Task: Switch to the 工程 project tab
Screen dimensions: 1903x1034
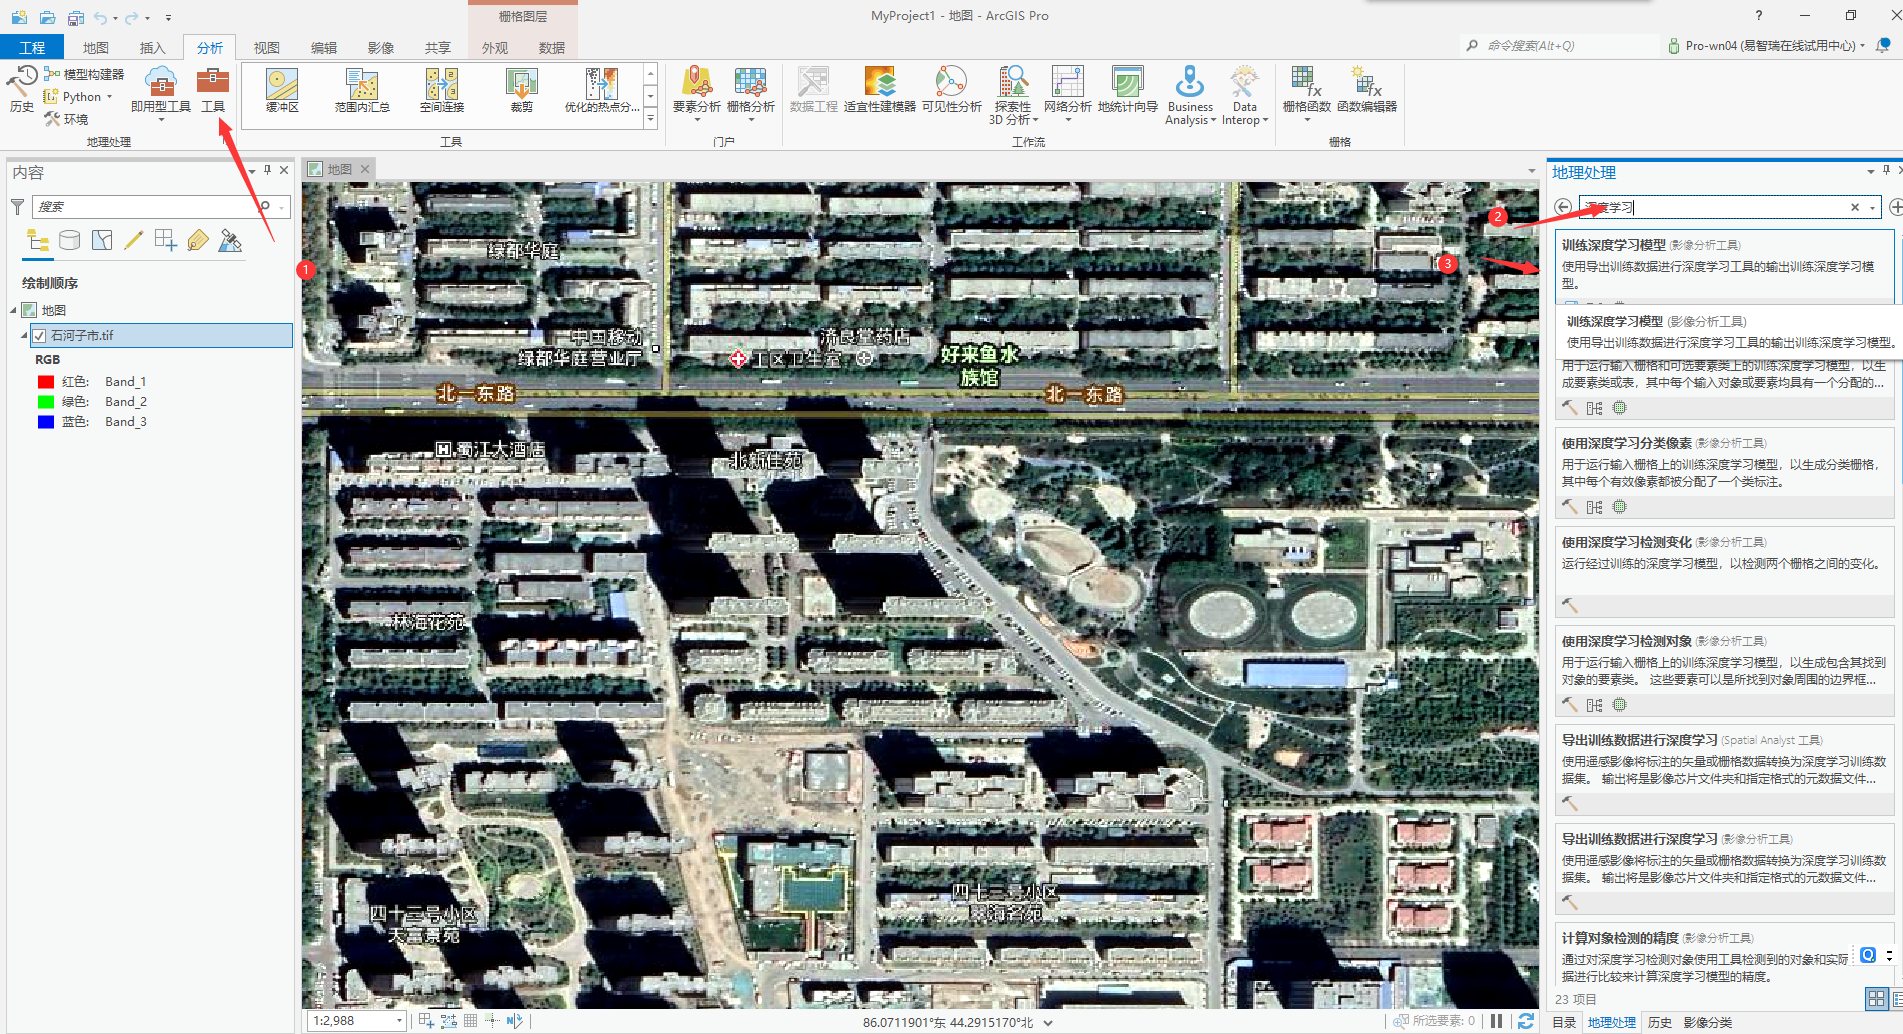Action: pos(32,47)
